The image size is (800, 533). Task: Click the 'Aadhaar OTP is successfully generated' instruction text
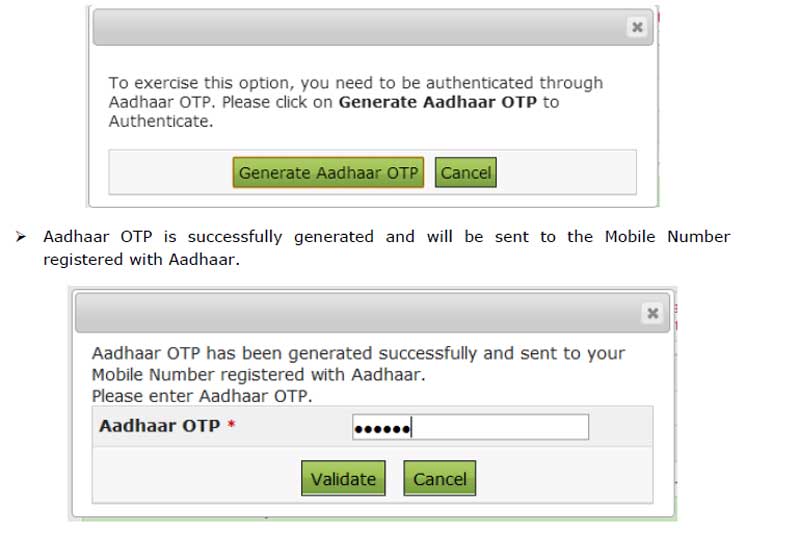click(x=386, y=237)
